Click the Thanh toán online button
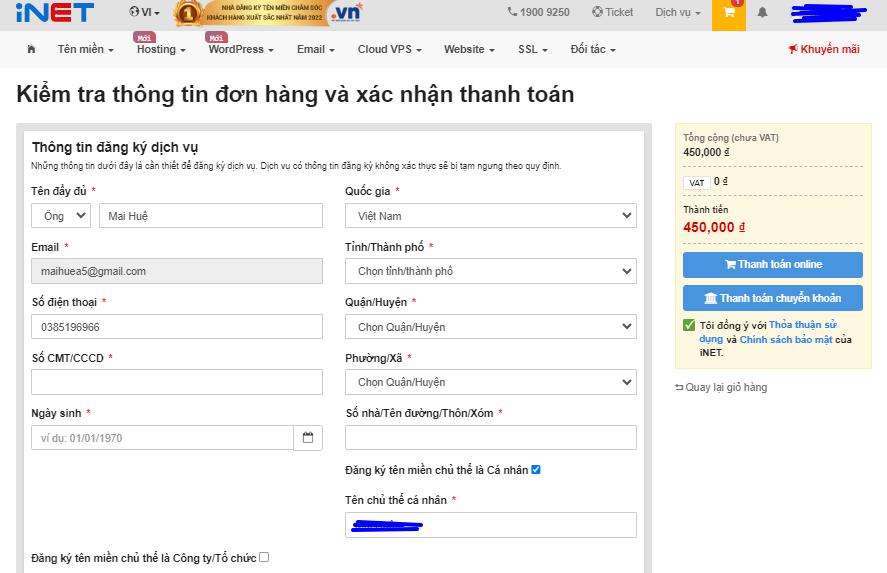This screenshot has height=573, width=887. point(773,265)
